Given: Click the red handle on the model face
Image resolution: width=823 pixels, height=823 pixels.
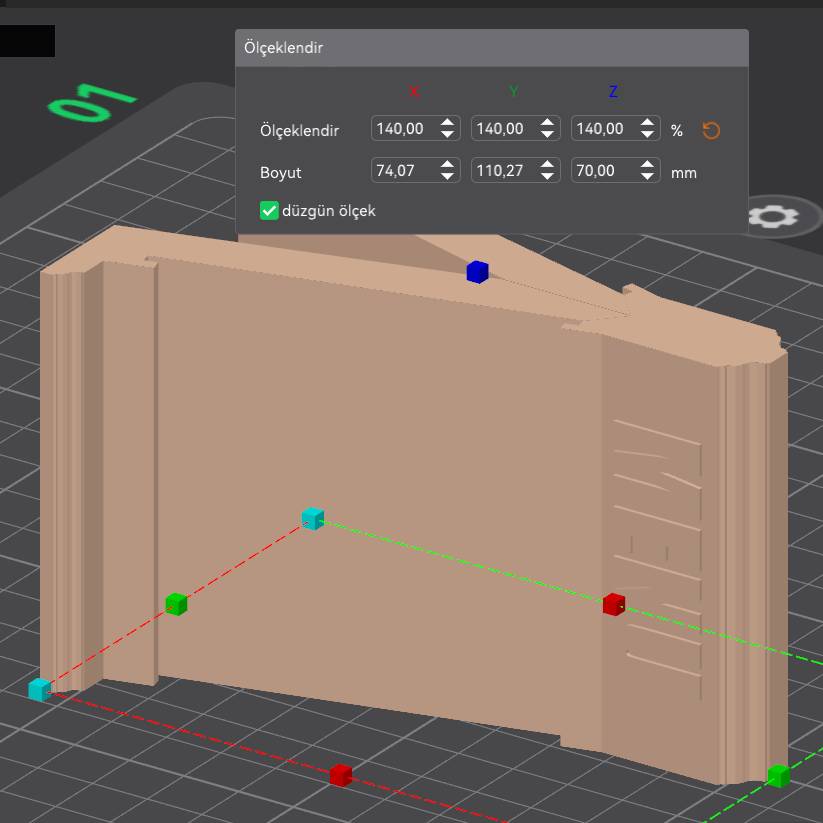Looking at the screenshot, I should click(x=614, y=604).
